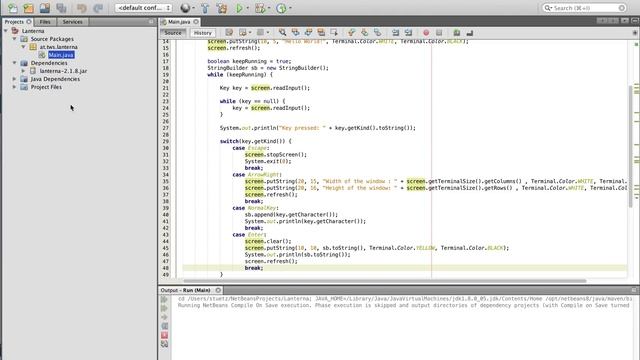Click the New Project icon
The width and height of the screenshot is (640, 360).
tap(29, 8)
